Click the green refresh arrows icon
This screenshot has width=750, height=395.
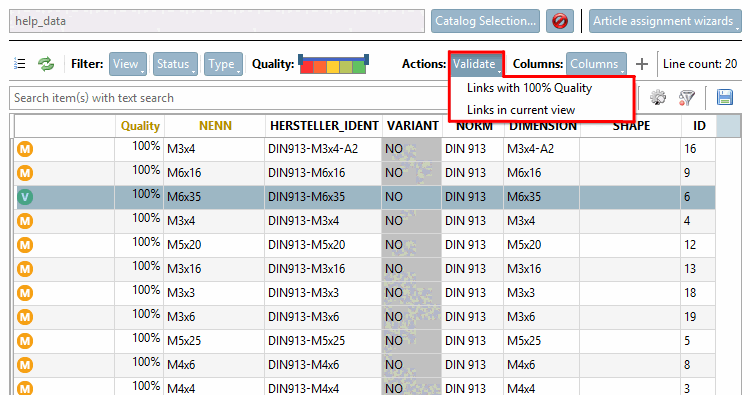[x=46, y=64]
